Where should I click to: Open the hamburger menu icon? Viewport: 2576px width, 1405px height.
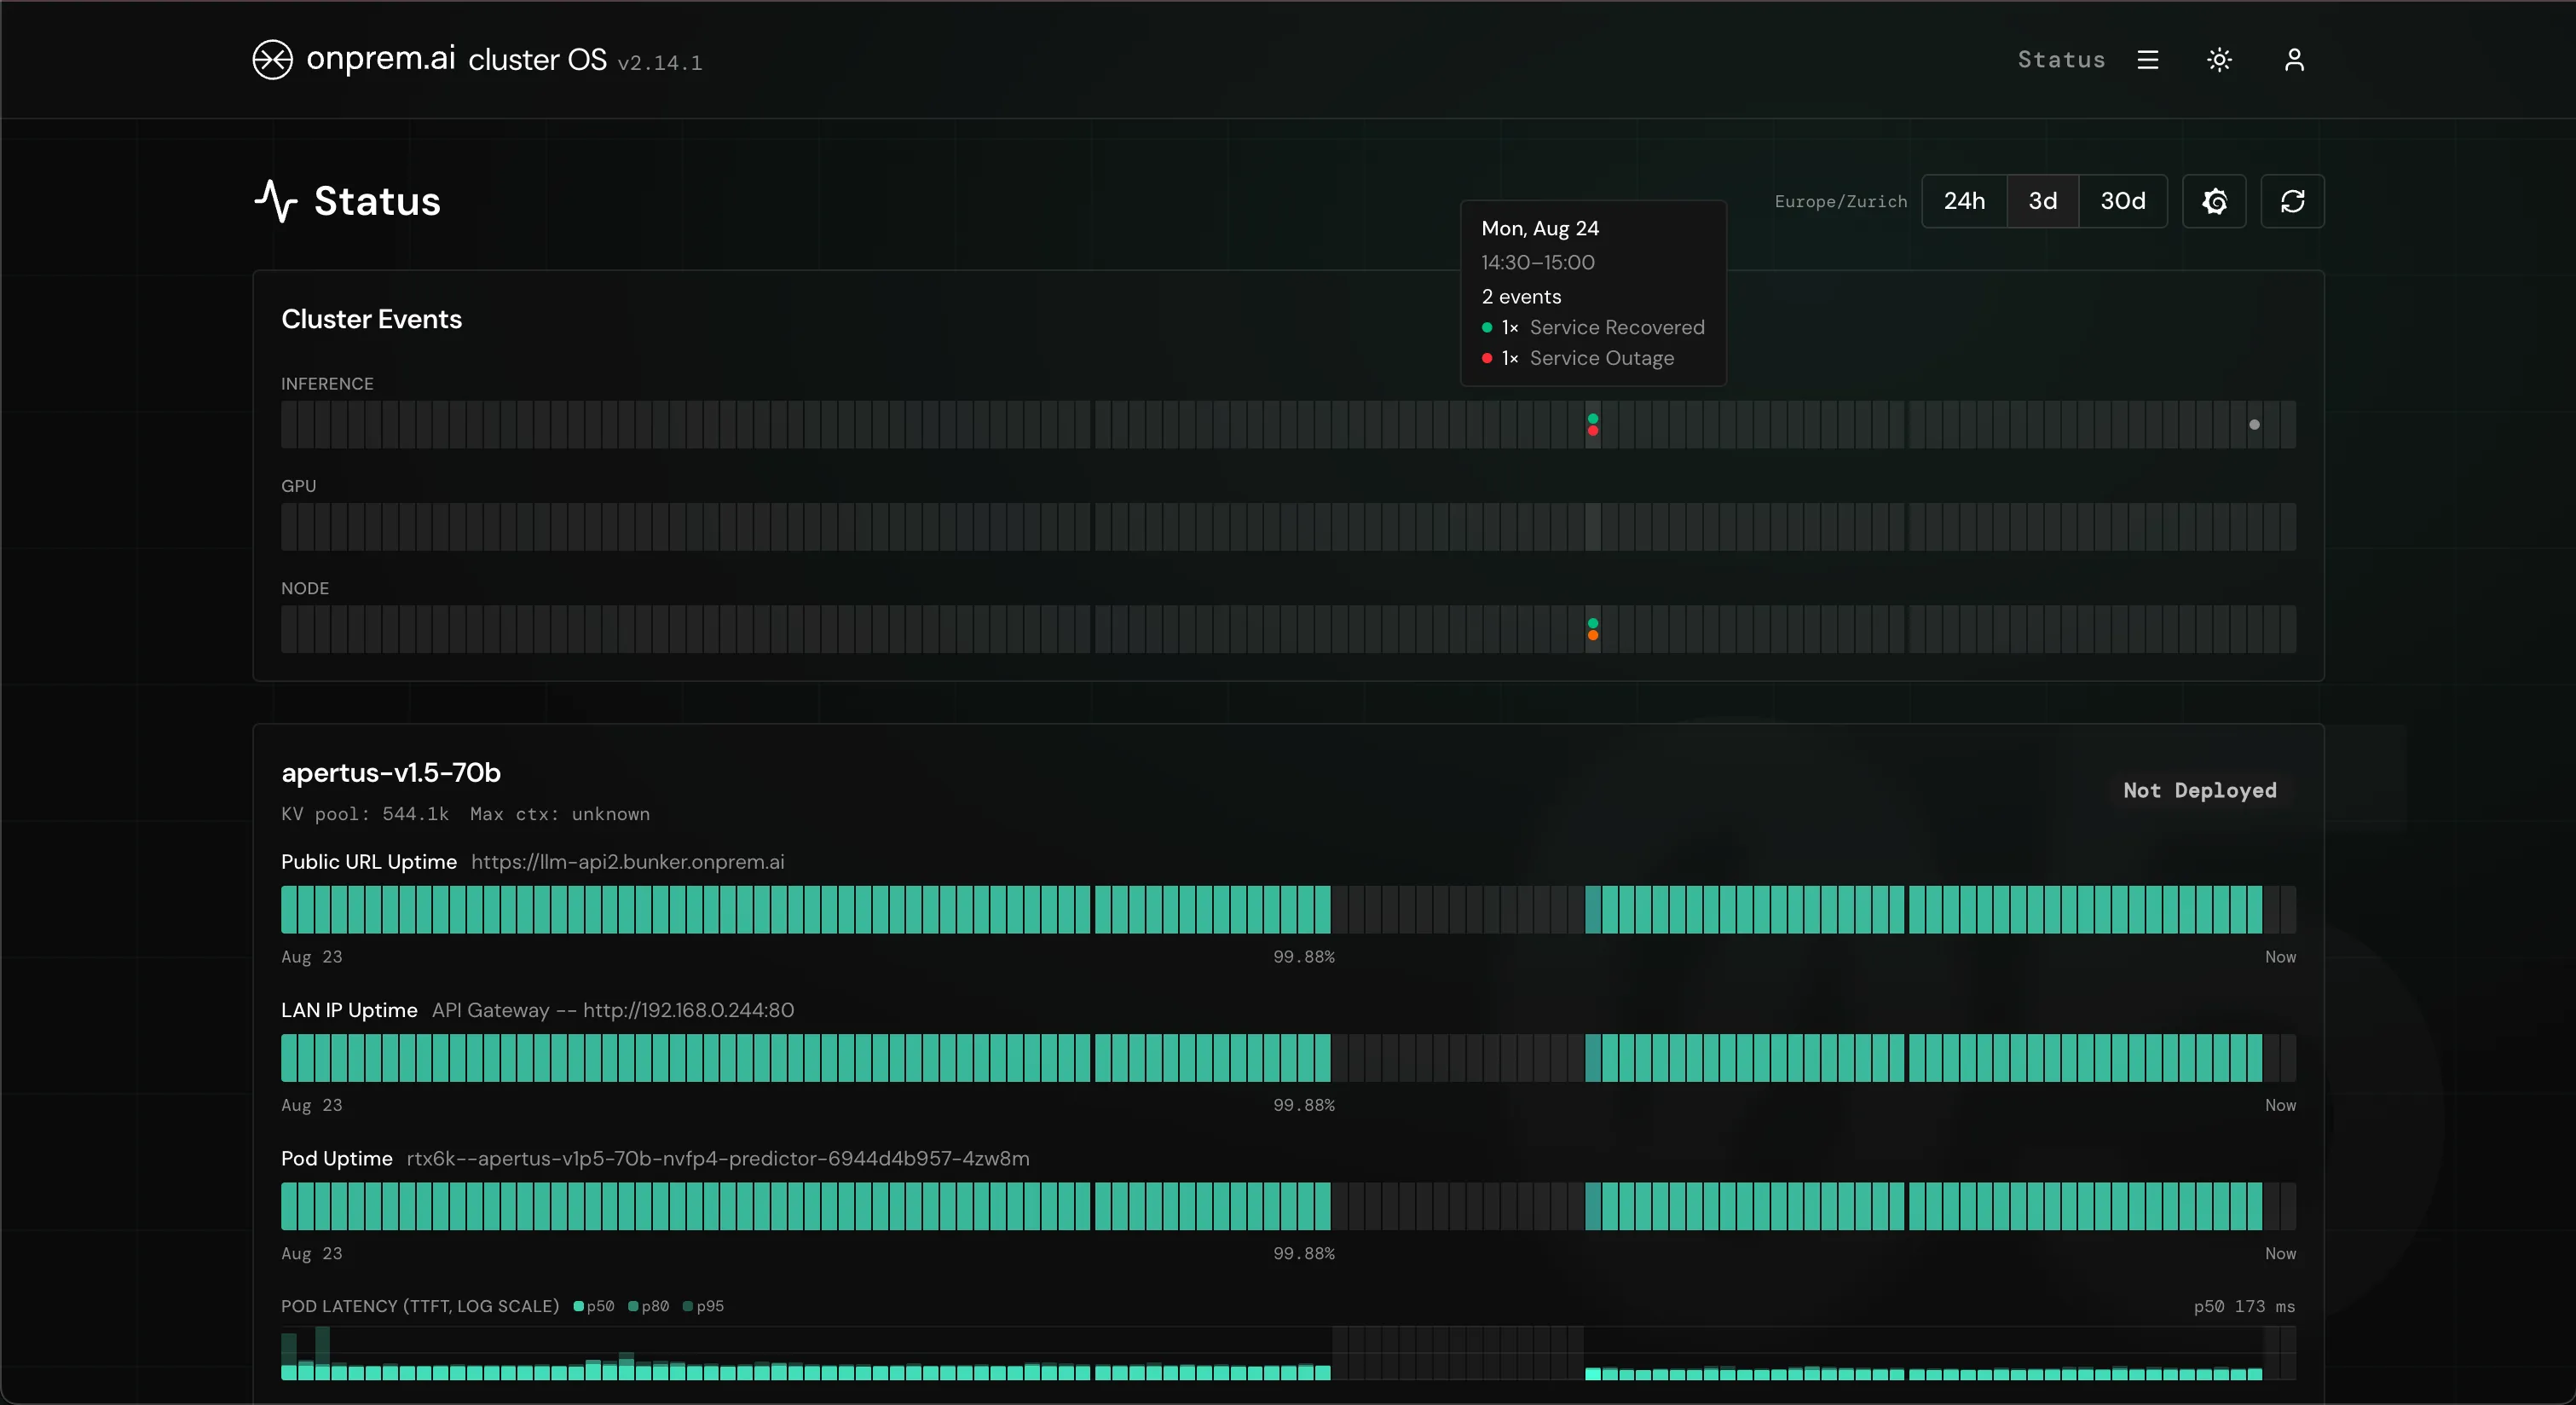[2148, 60]
